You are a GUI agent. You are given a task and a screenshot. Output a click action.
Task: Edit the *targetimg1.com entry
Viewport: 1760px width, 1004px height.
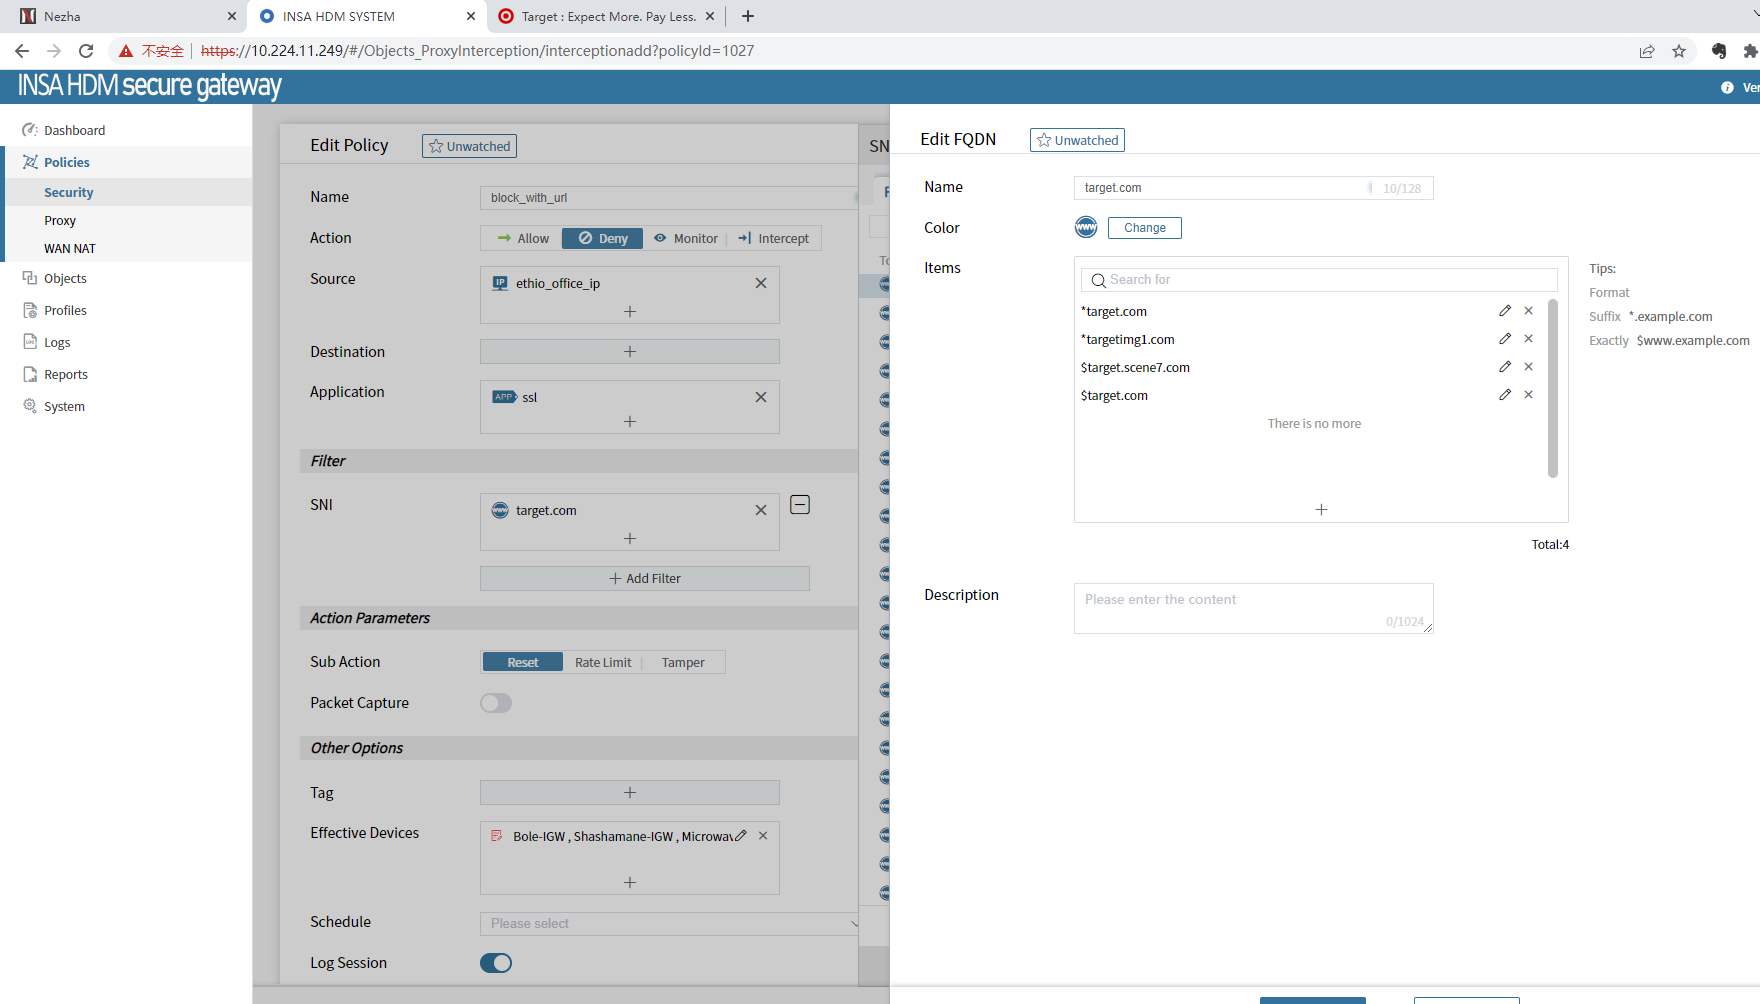[x=1504, y=339]
